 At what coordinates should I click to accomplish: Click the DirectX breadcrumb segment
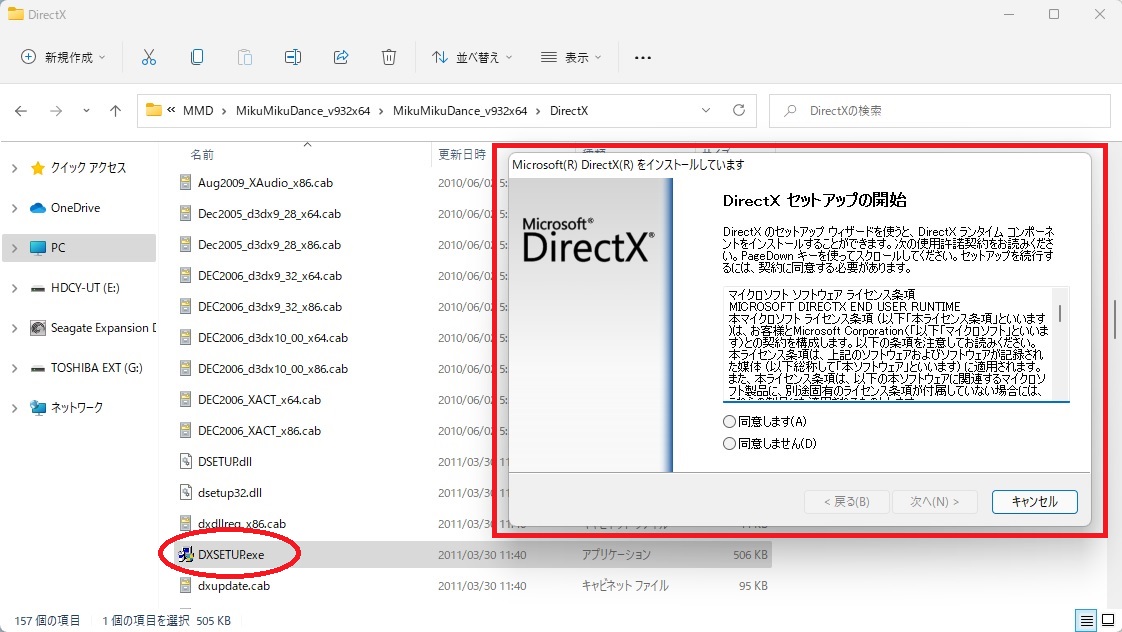click(569, 111)
